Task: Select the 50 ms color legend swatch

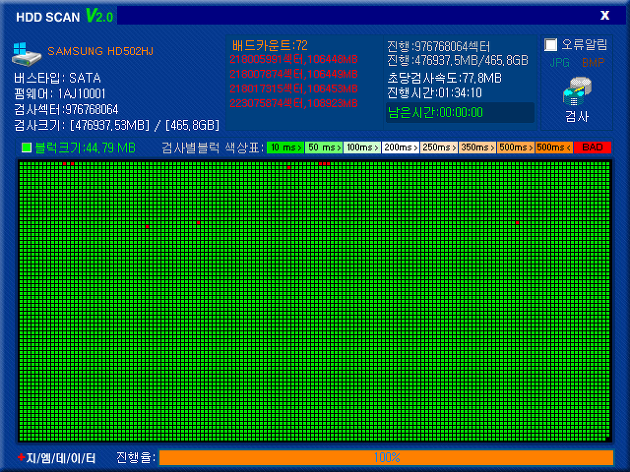Action: [x=324, y=147]
